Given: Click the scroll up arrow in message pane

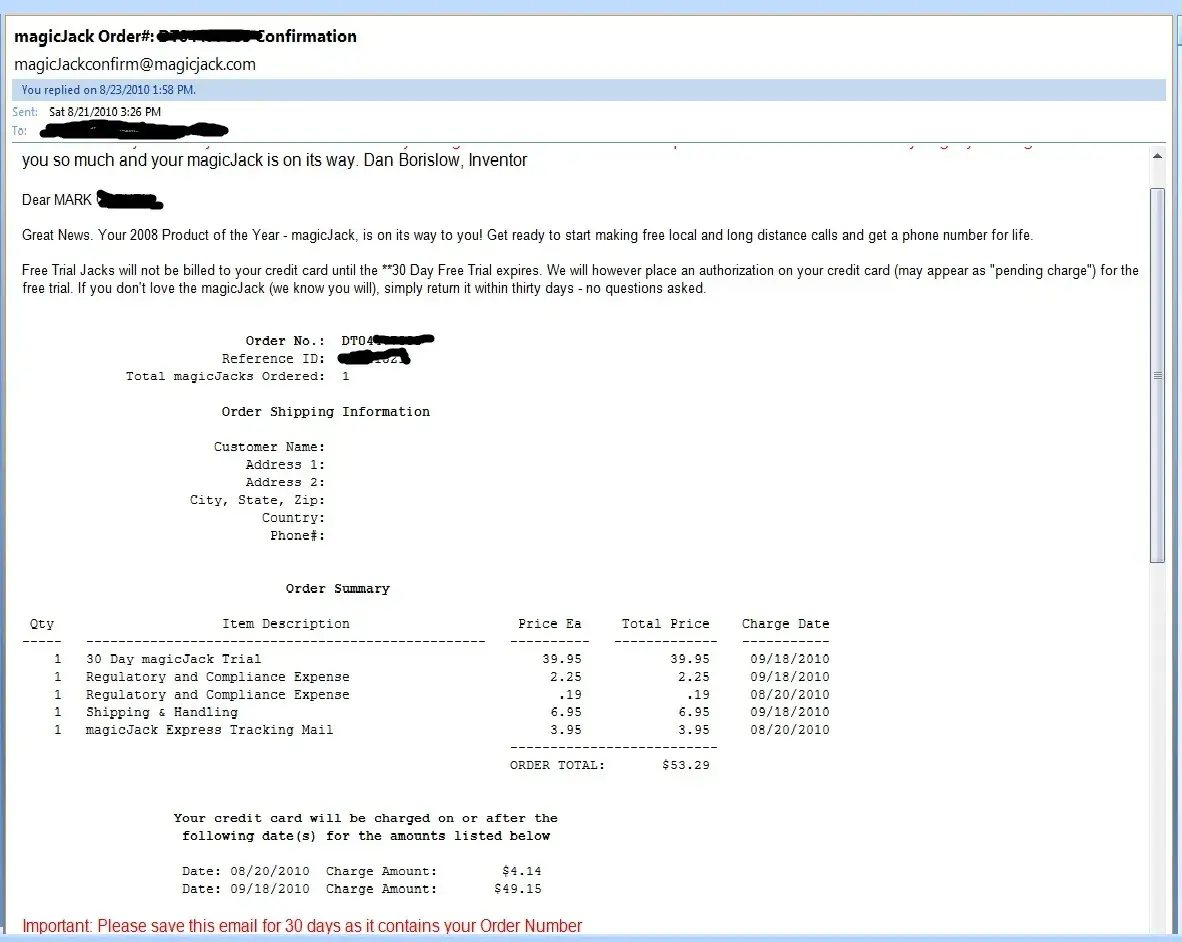Looking at the screenshot, I should point(1158,157).
